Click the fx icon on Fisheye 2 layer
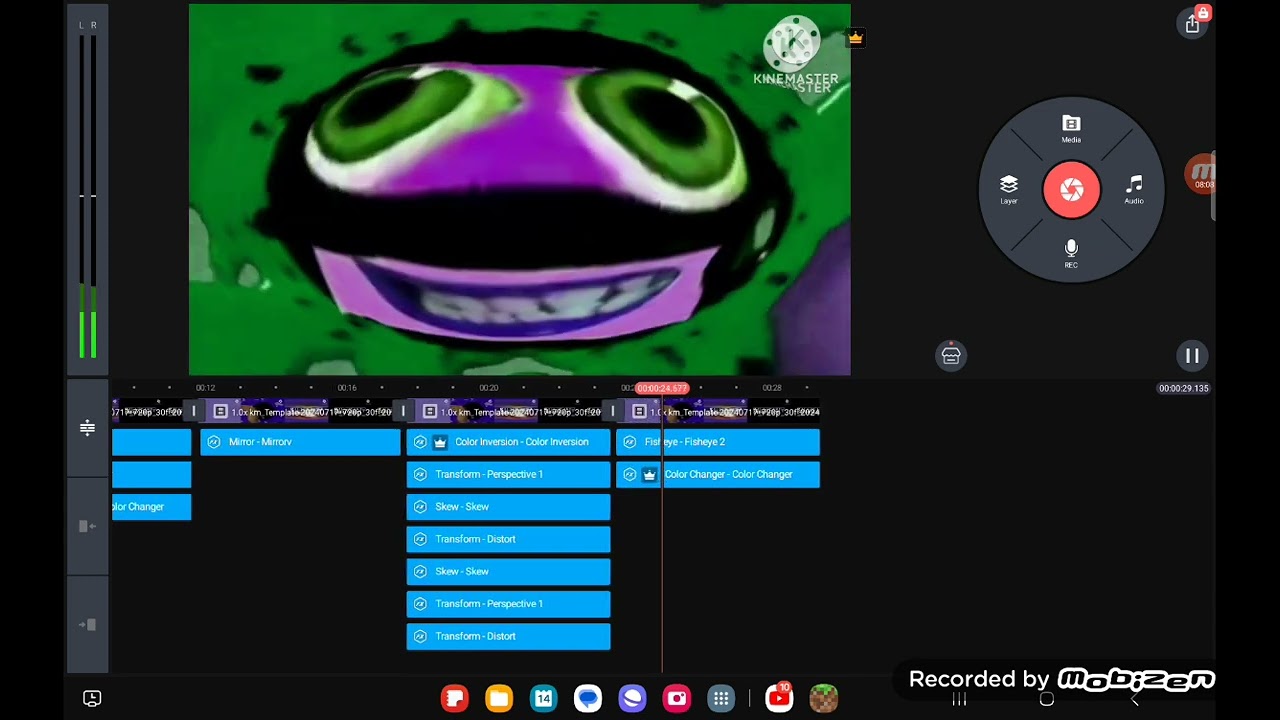The width and height of the screenshot is (1280, 720). [x=630, y=442]
